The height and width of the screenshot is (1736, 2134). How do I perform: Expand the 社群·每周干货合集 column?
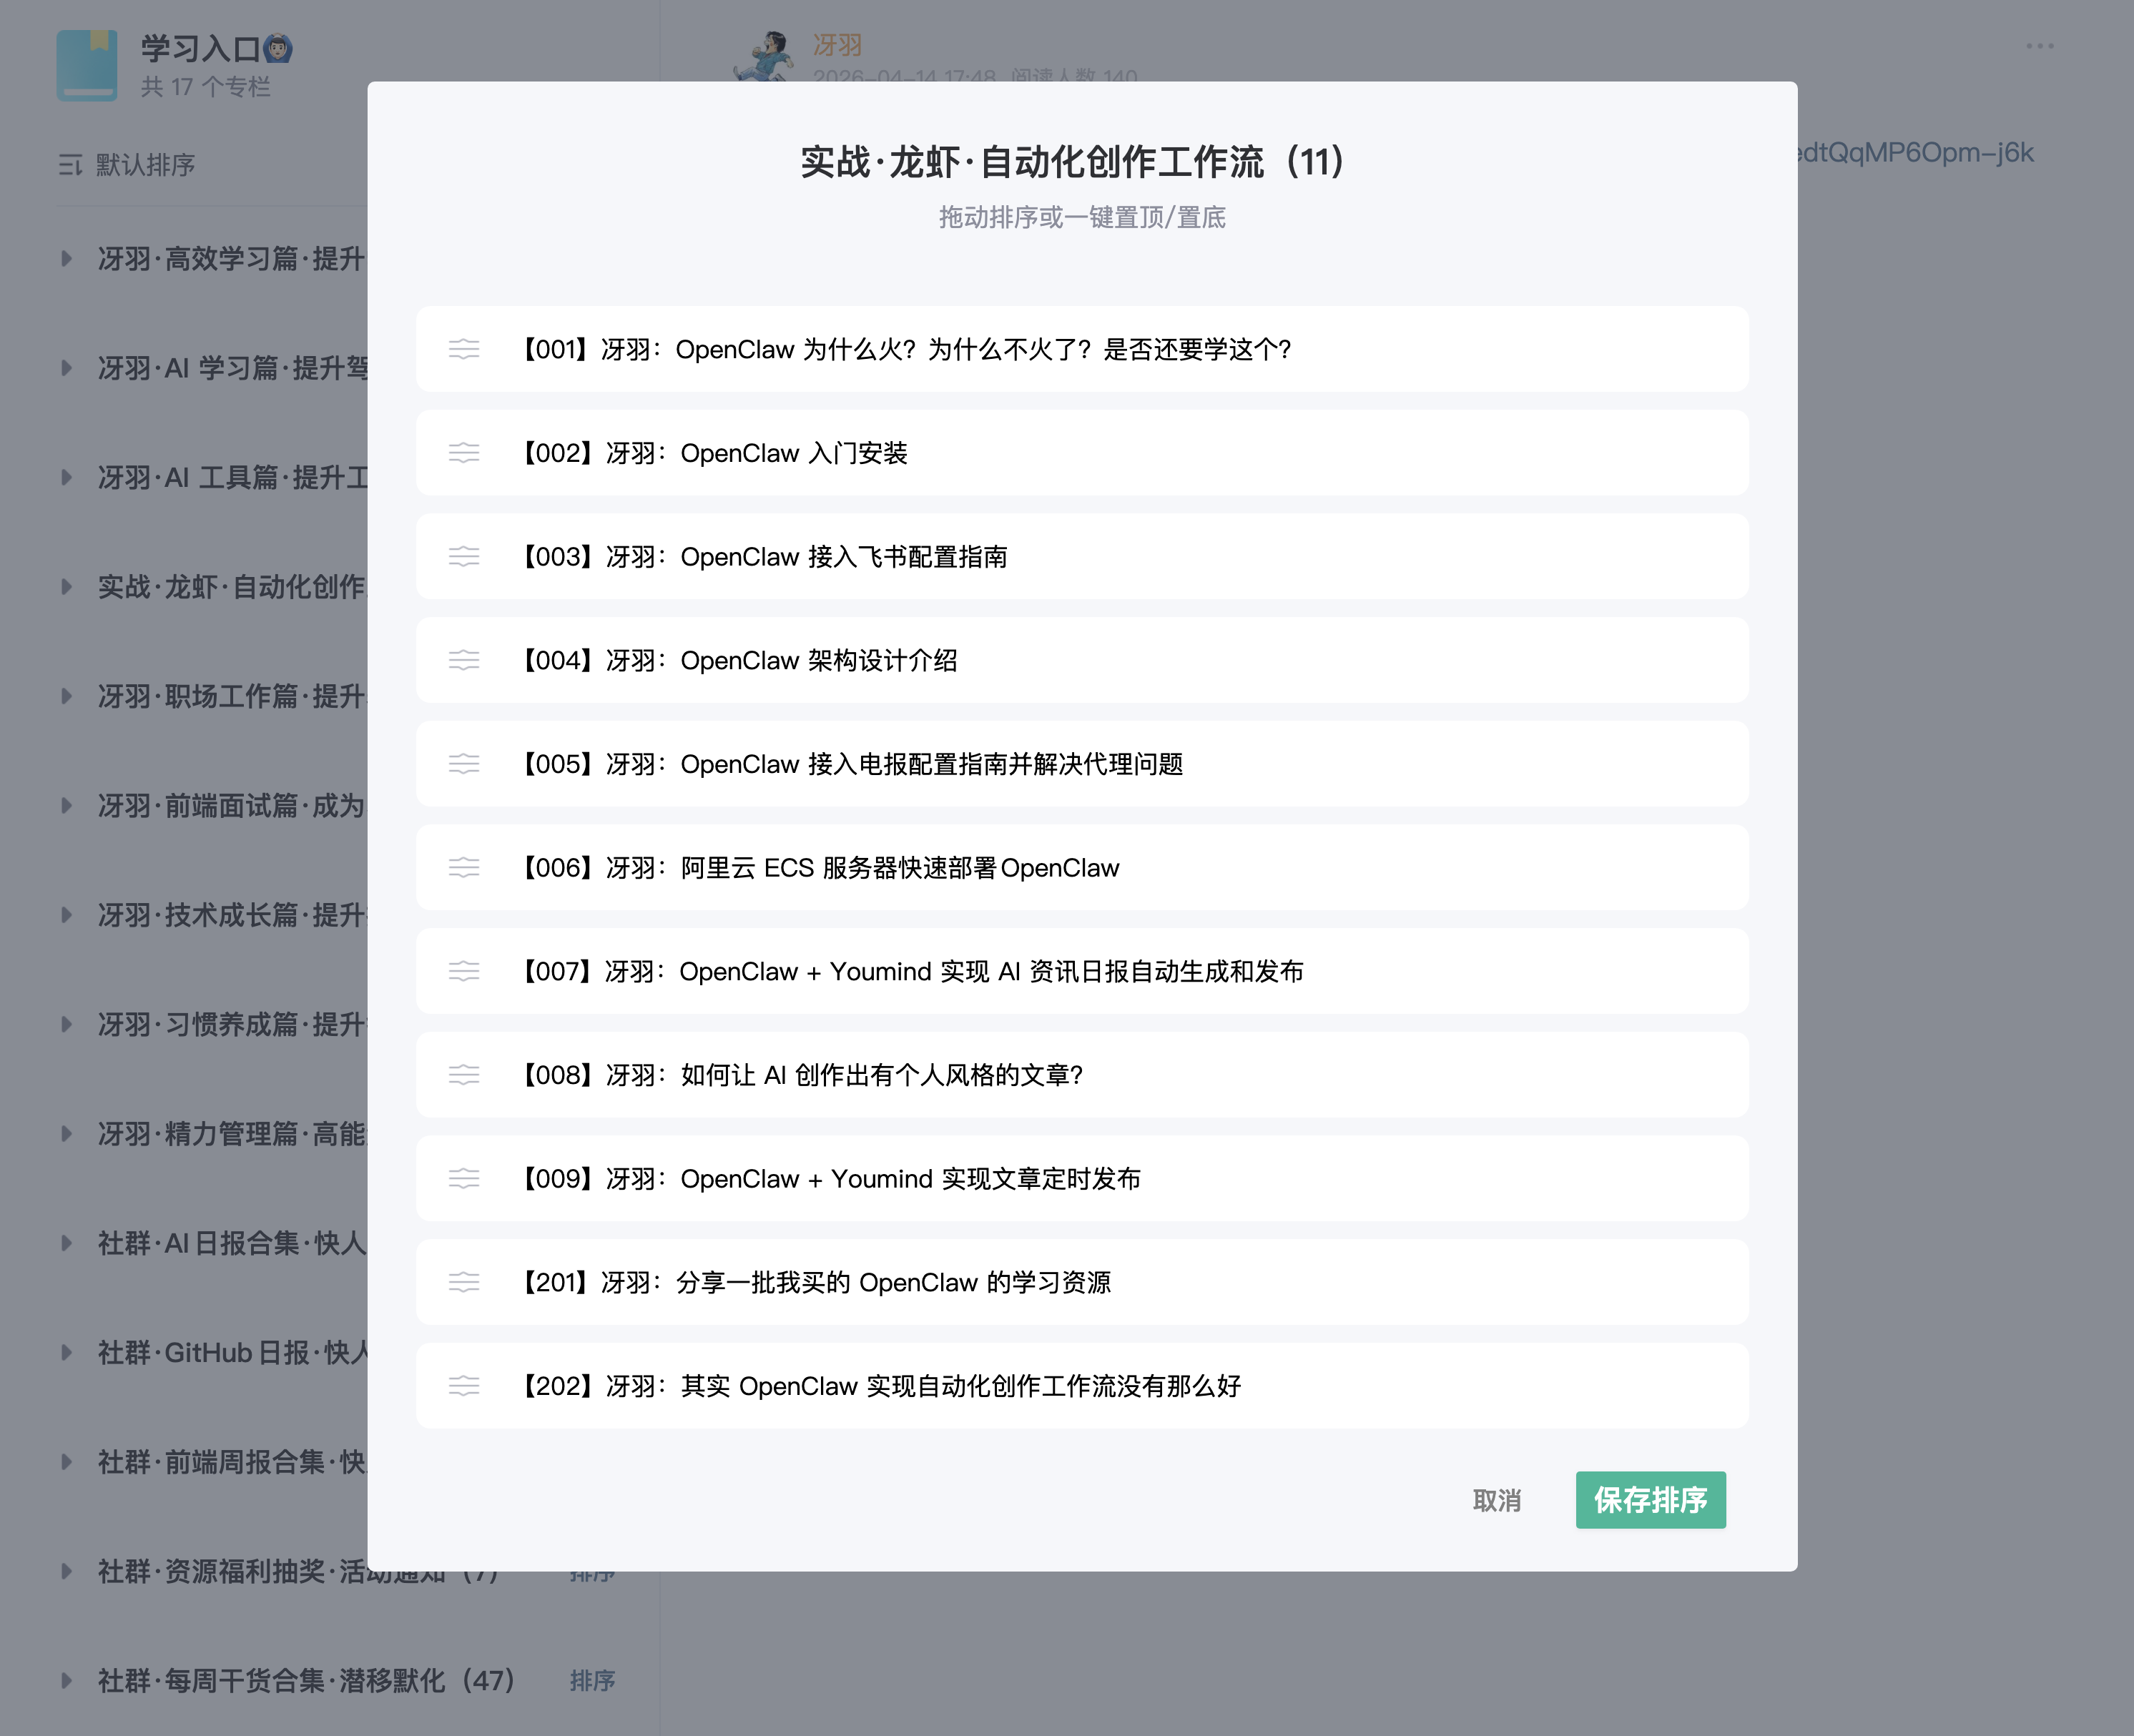pos(66,1681)
